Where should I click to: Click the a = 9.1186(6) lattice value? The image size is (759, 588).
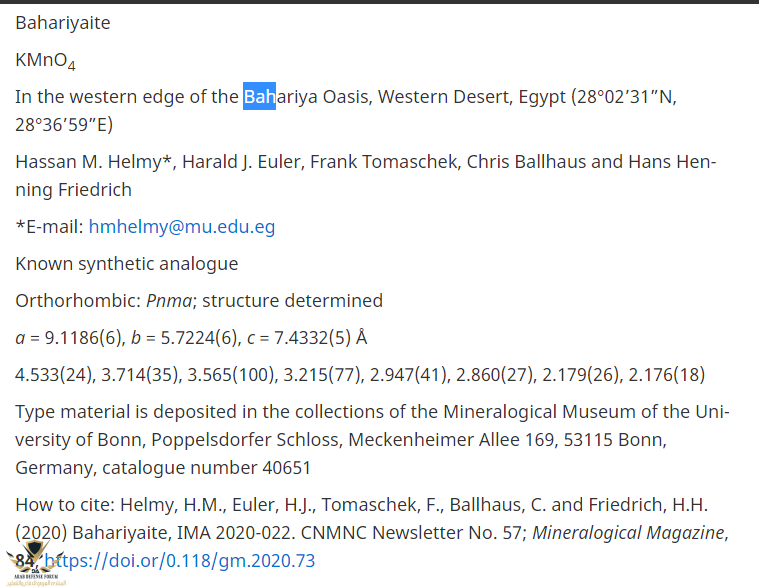(70, 337)
